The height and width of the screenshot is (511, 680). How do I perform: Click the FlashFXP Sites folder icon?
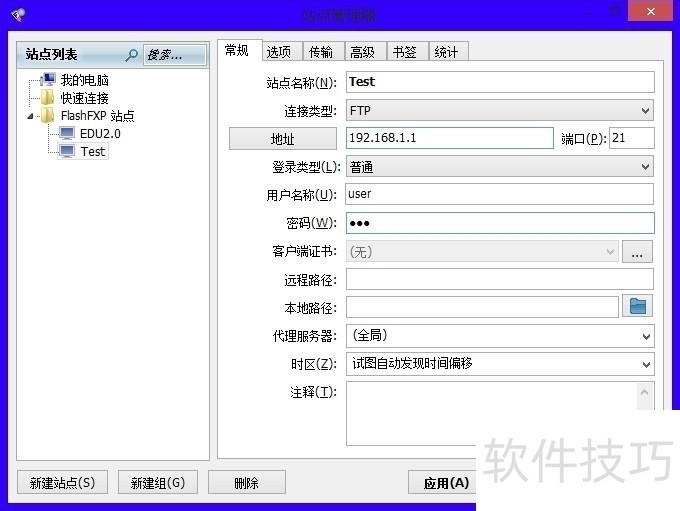pyautogui.click(x=47, y=116)
